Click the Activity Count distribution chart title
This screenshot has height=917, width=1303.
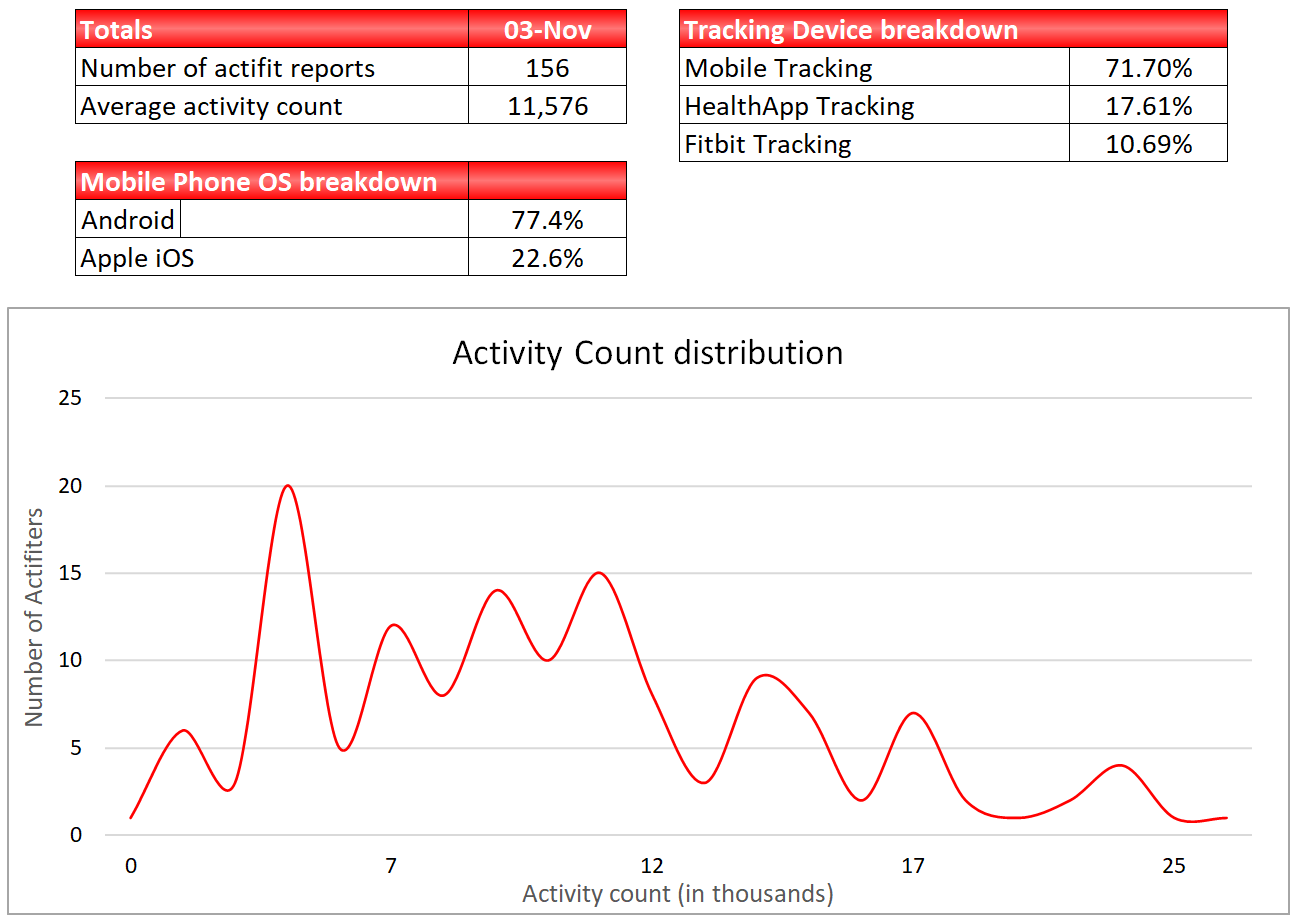(647, 353)
